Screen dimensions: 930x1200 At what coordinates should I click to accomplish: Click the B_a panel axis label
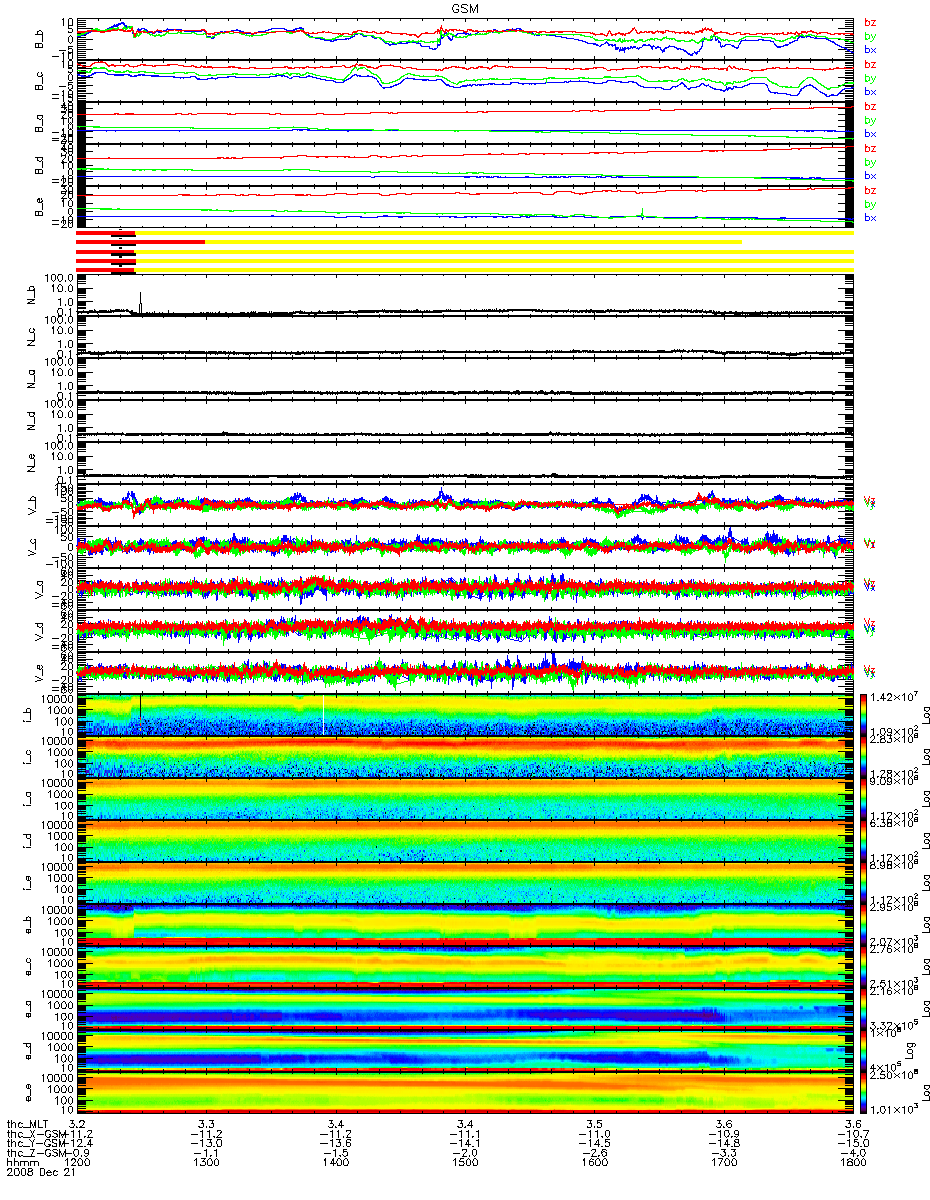coord(38,123)
